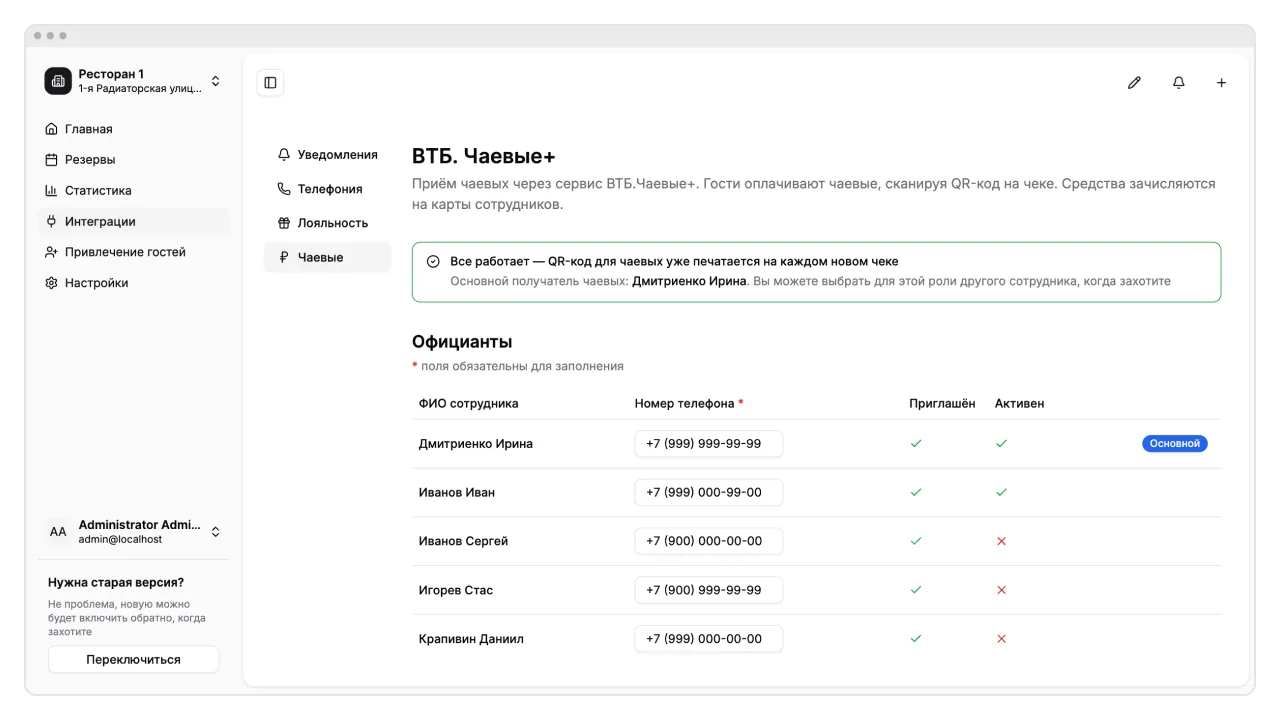Click the plug icon next to Интеграции
This screenshot has height=720, width=1280.
pos(52,222)
